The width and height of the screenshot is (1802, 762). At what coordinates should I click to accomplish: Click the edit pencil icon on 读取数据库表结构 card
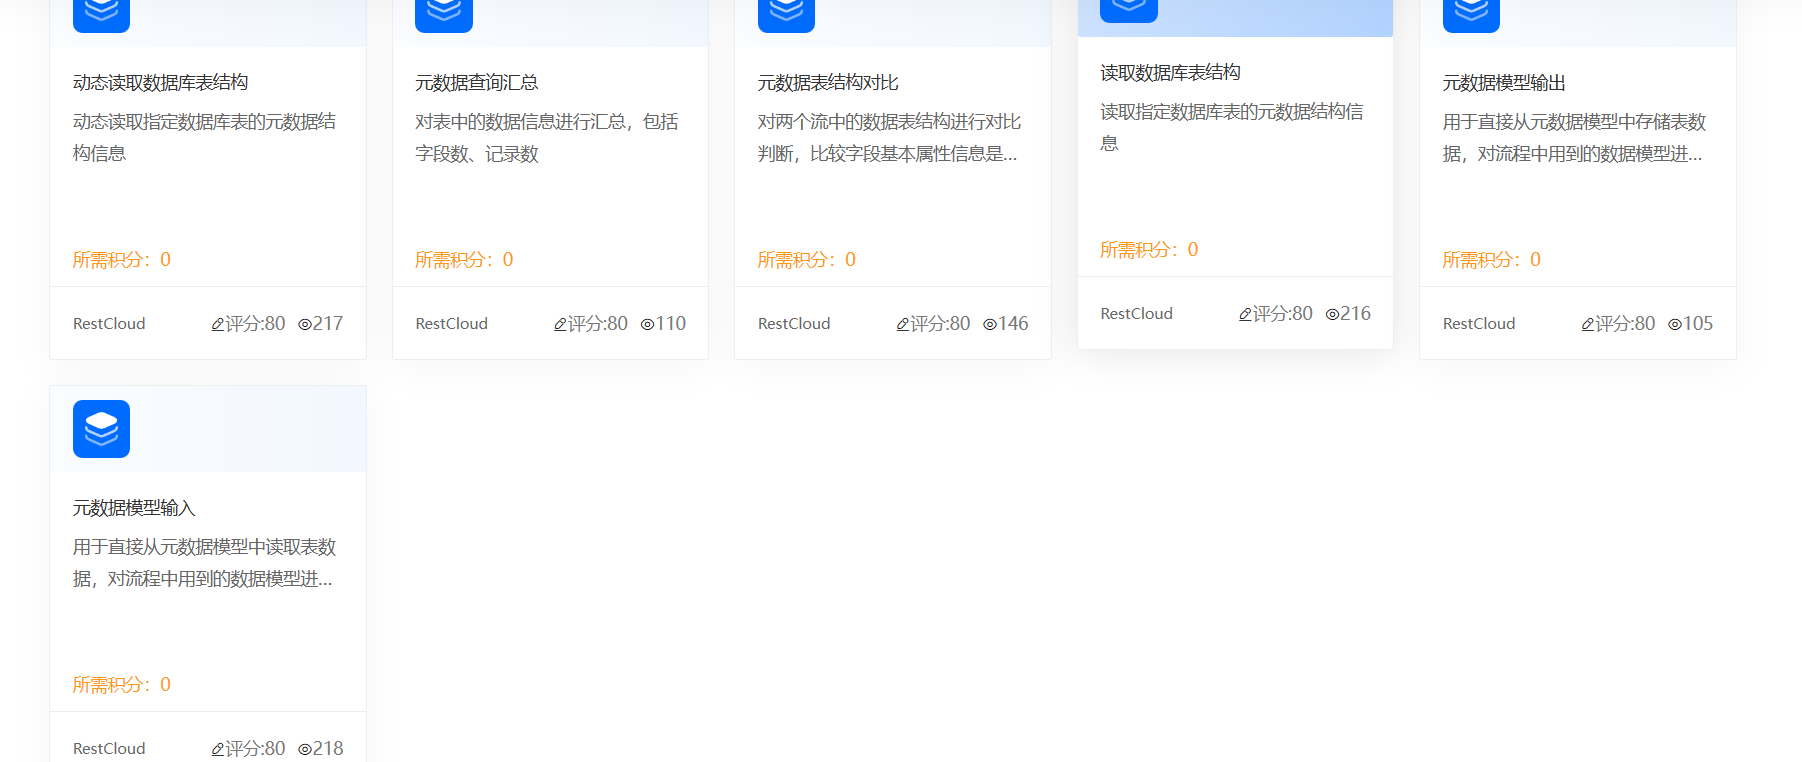pos(1245,314)
